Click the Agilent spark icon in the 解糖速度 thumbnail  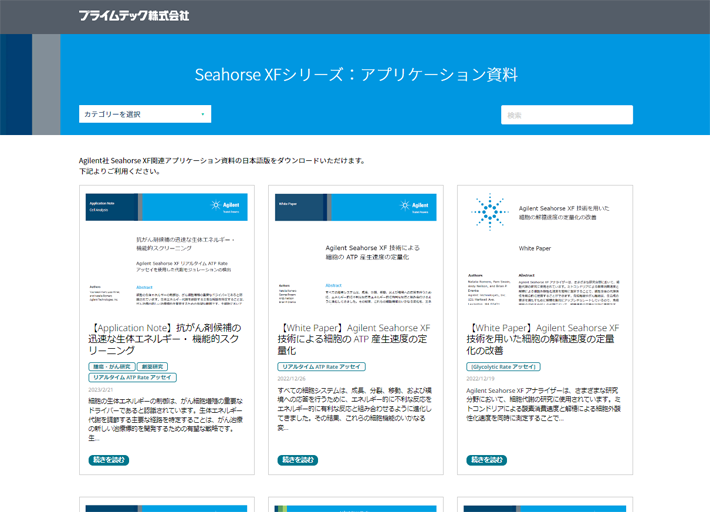pyautogui.click(x=490, y=212)
